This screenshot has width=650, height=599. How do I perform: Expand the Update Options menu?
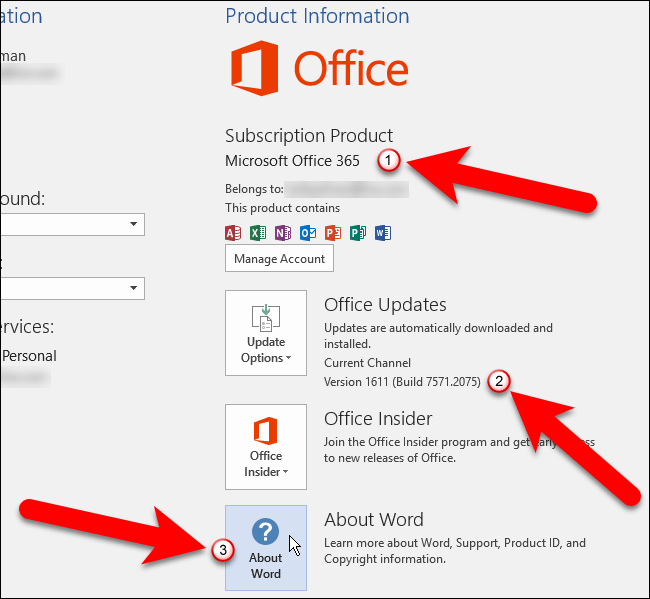[266, 333]
